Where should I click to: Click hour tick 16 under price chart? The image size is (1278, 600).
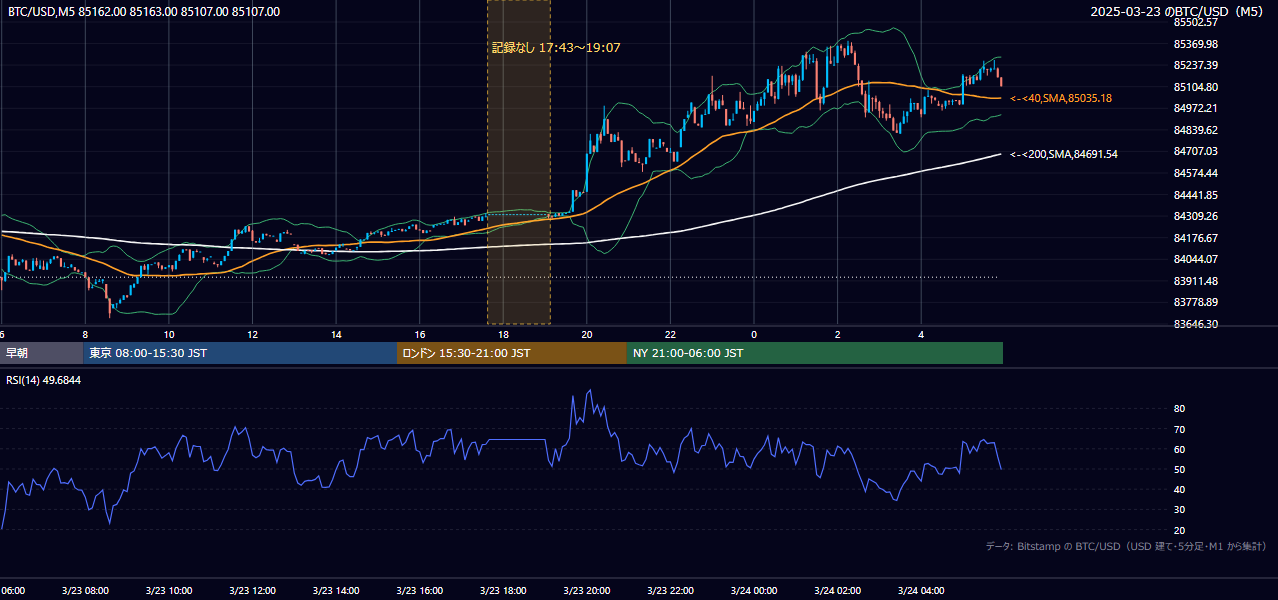[x=420, y=334]
